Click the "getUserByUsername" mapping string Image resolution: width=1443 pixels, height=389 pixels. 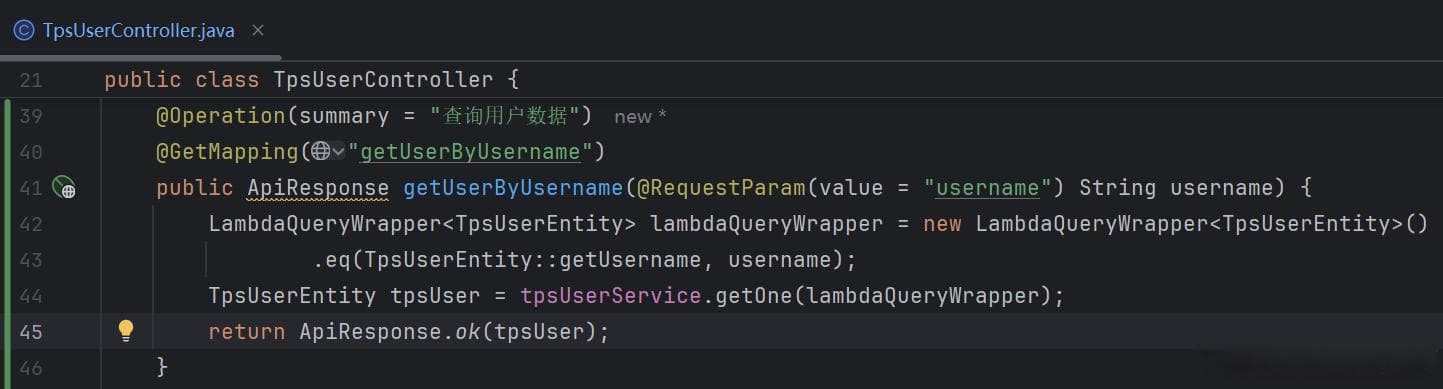pos(470,152)
